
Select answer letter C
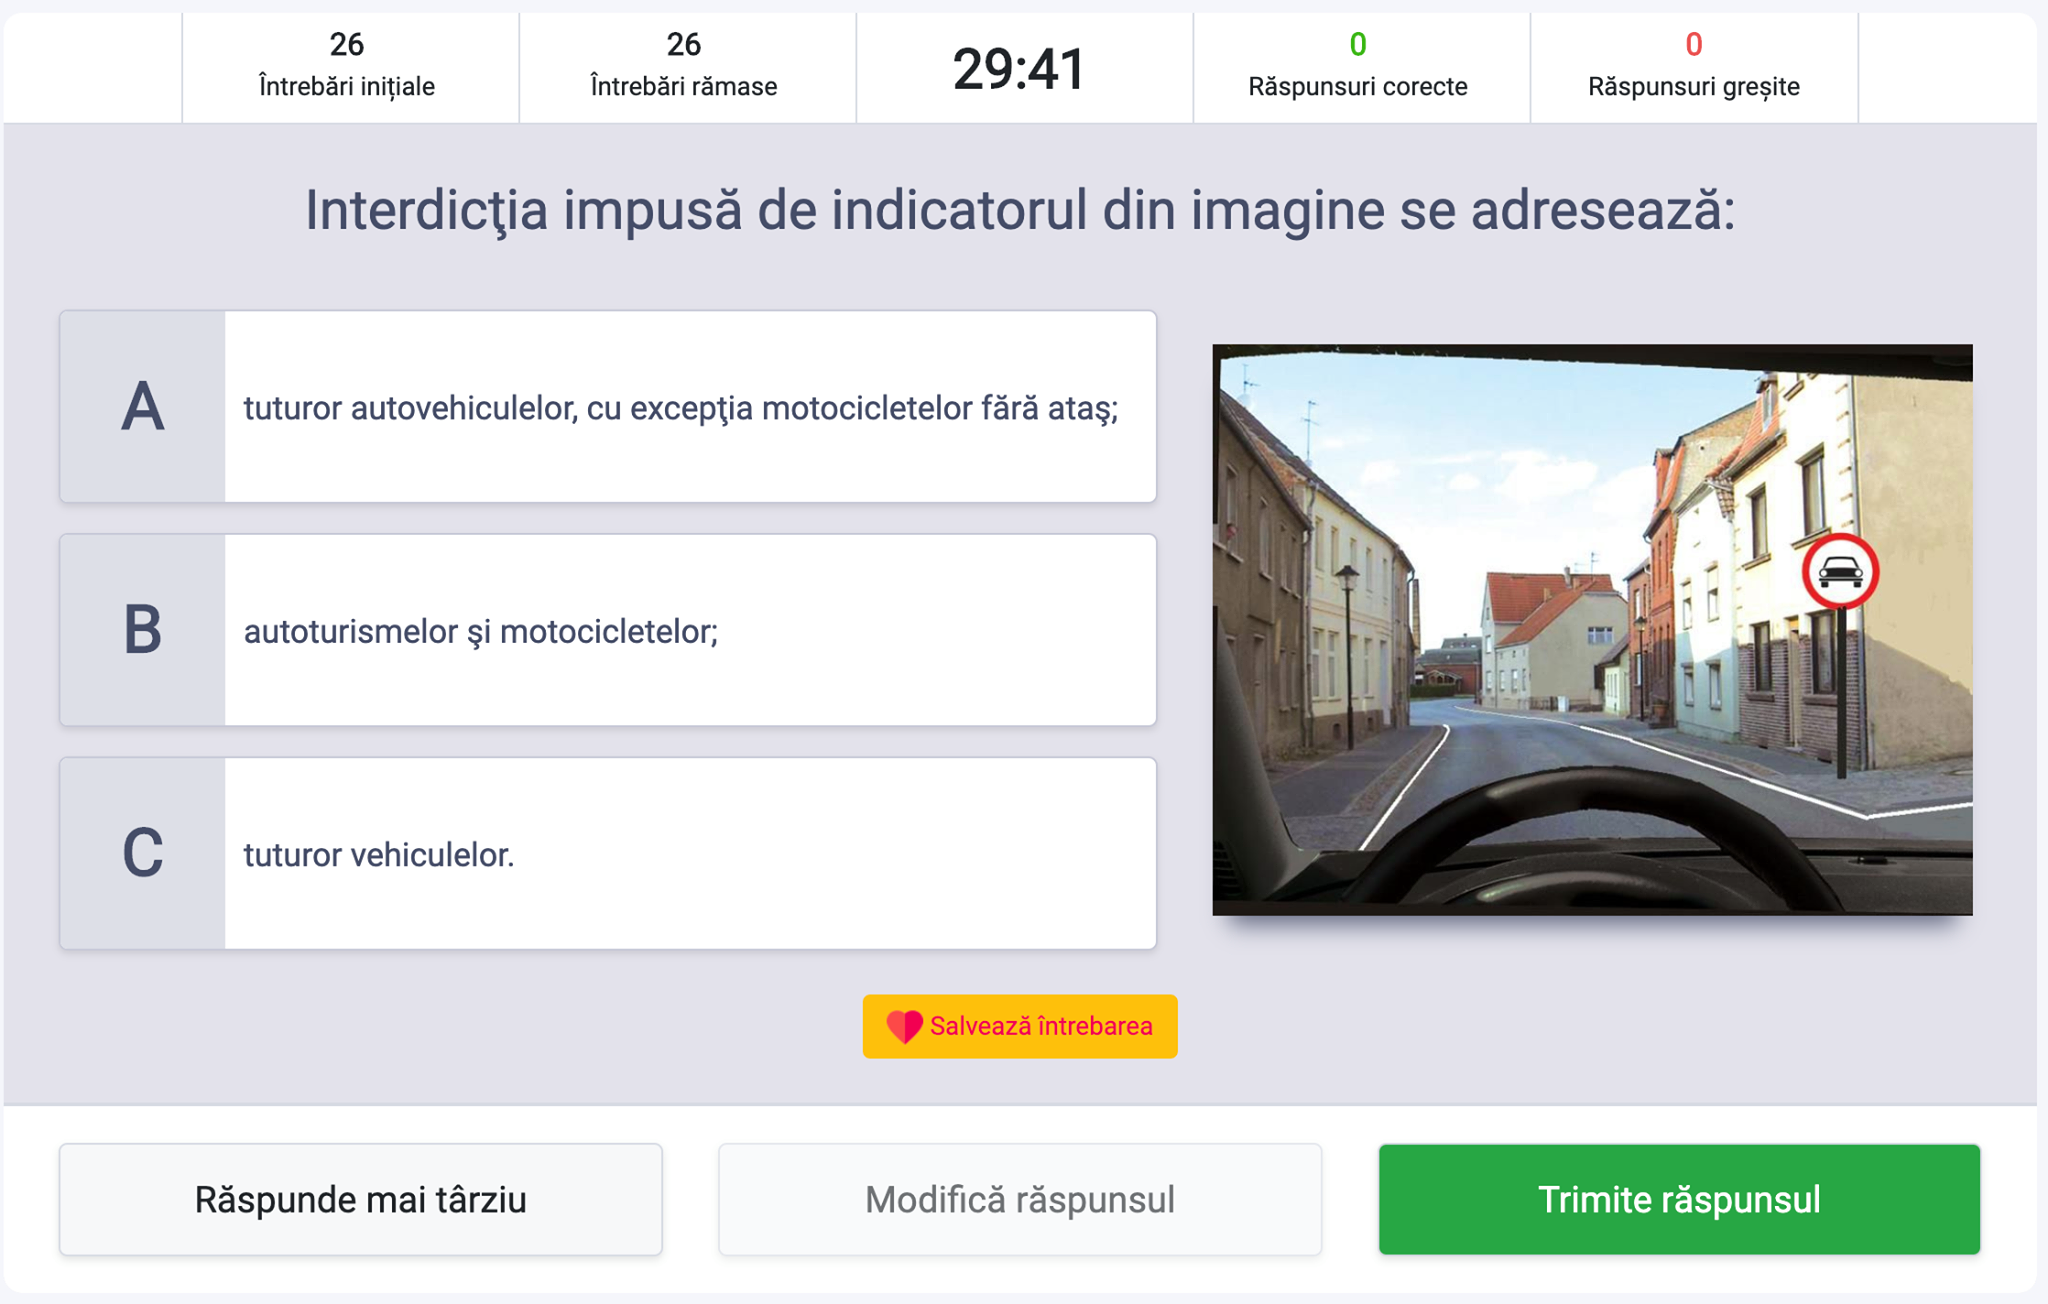pyautogui.click(x=142, y=853)
